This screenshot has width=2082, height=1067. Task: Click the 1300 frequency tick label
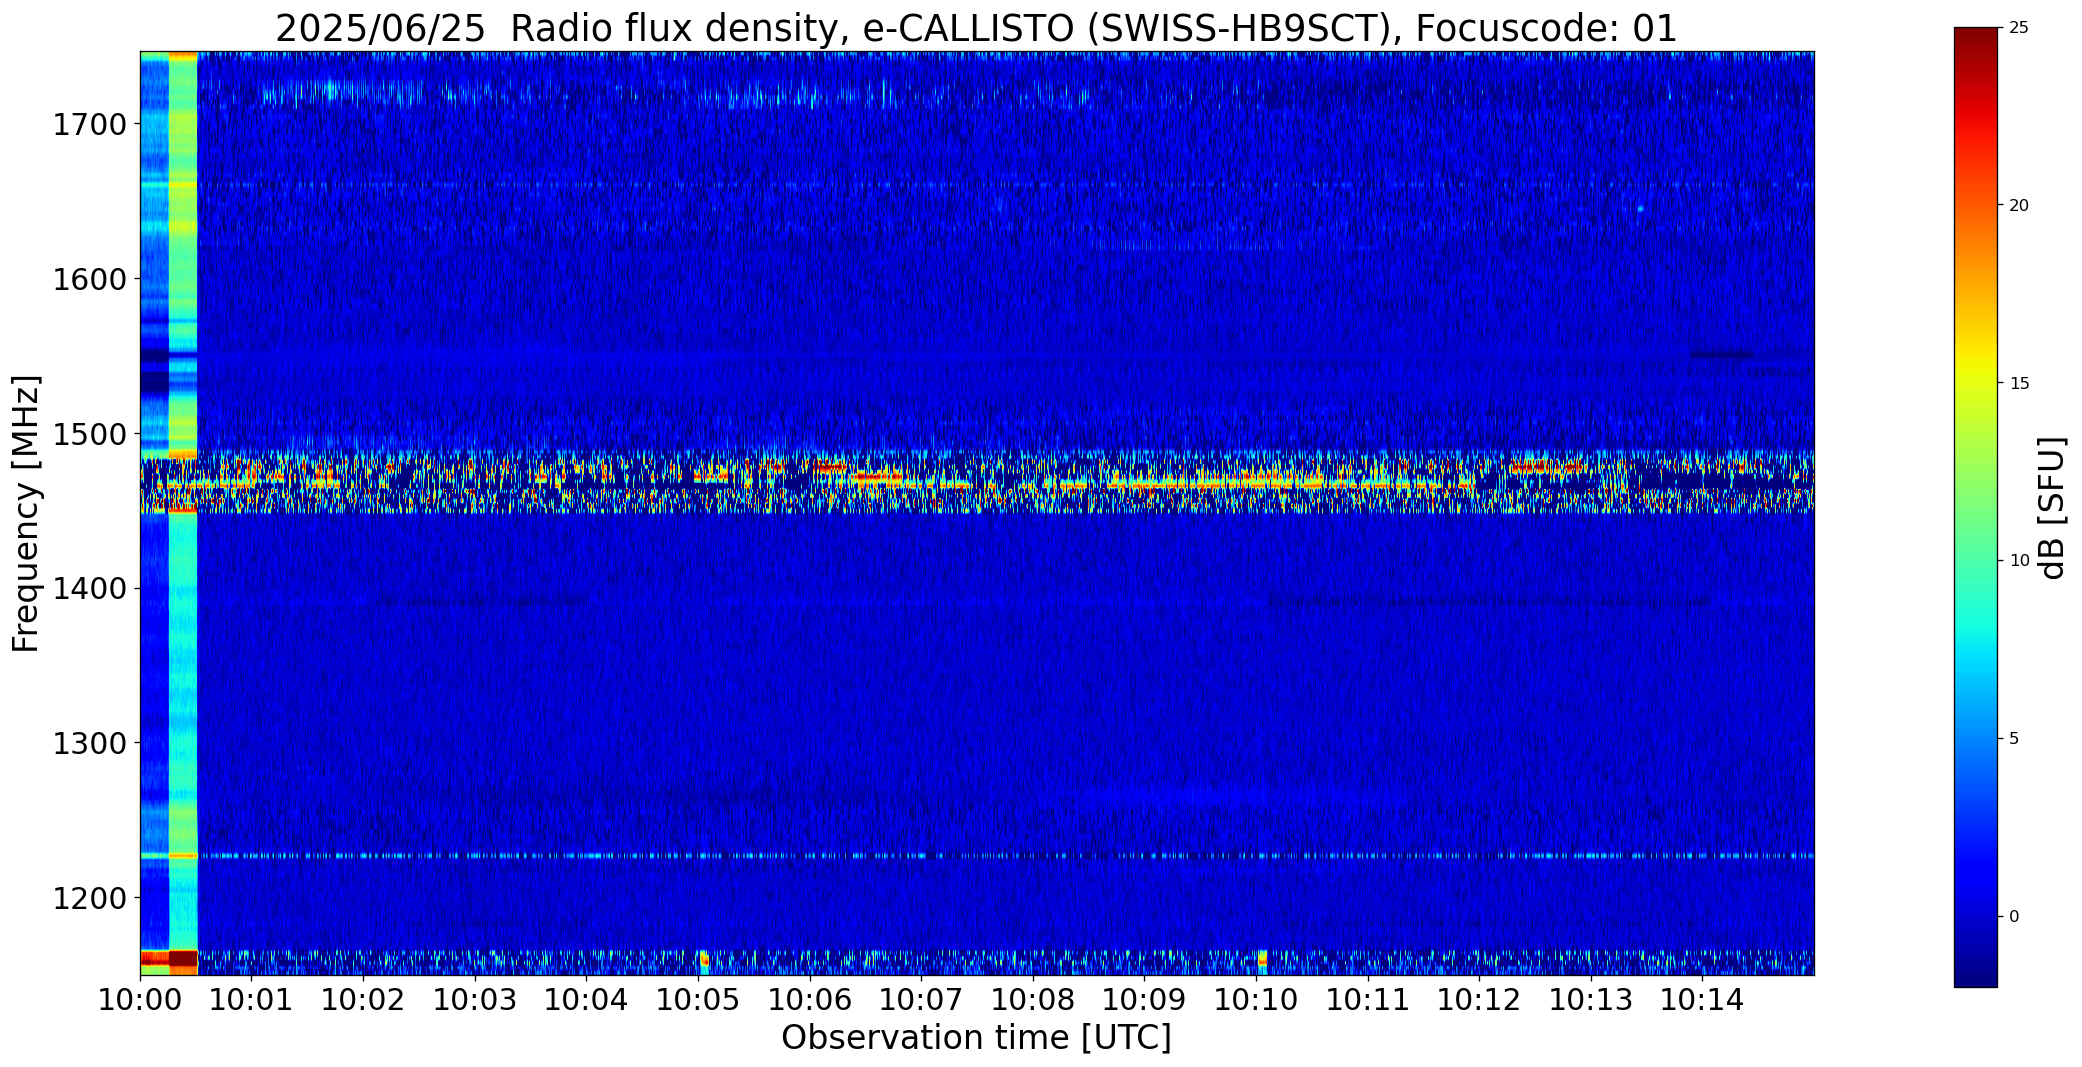pyautogui.click(x=89, y=743)
